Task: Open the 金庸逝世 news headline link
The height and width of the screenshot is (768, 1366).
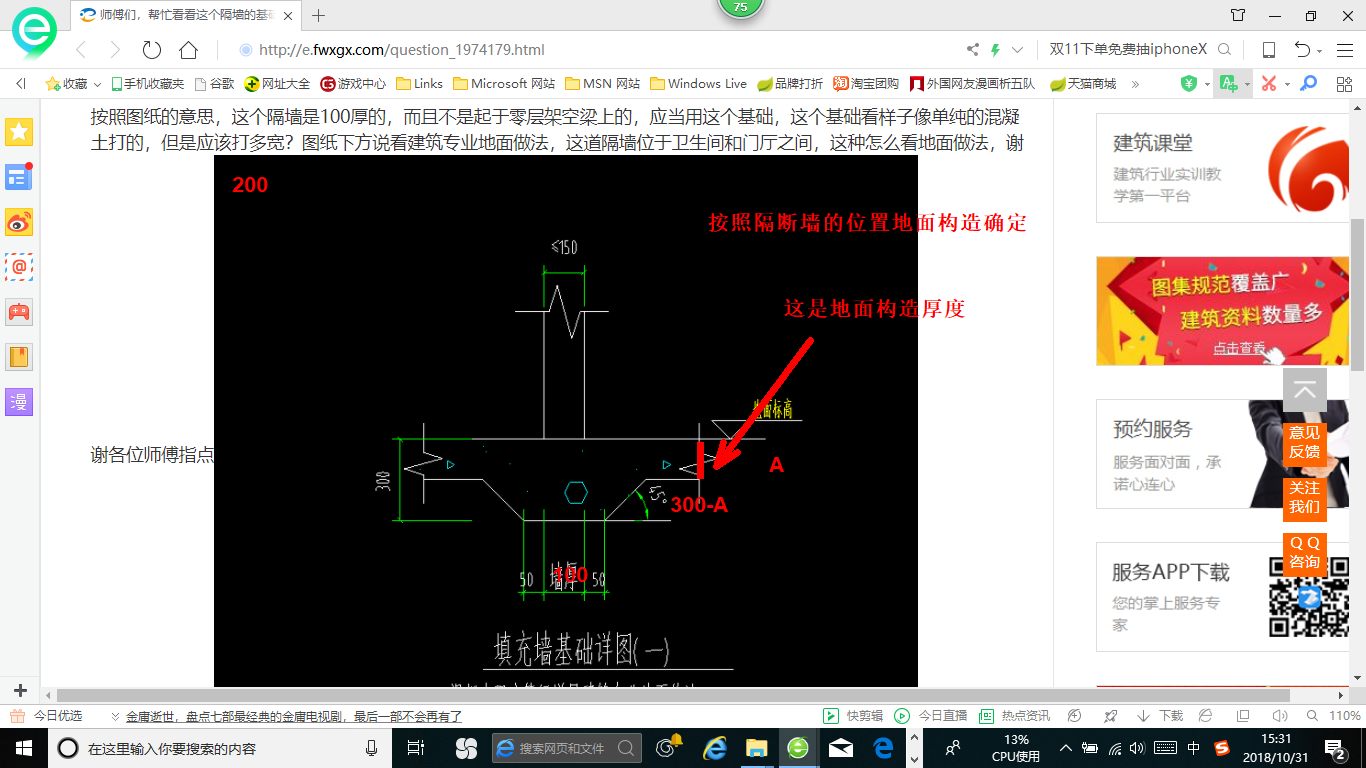Action: tap(294, 716)
